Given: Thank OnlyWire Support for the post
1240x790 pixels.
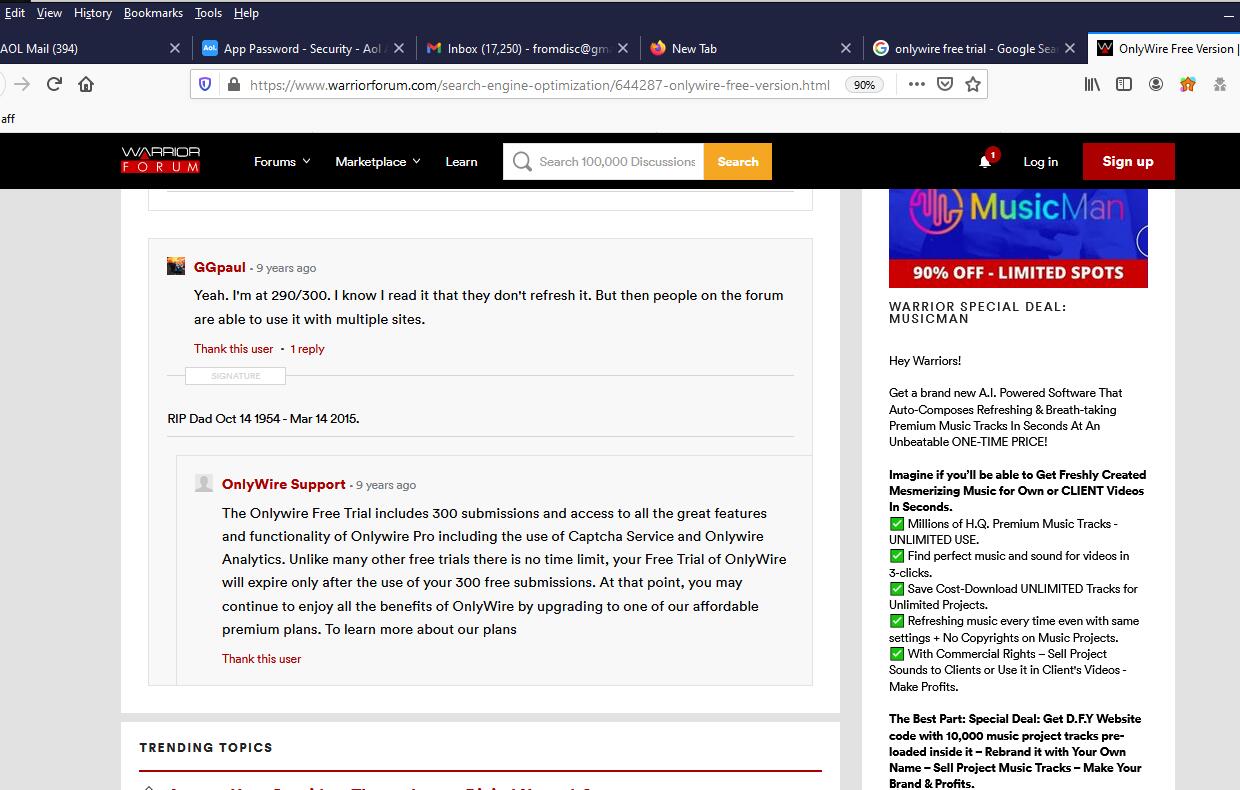Looking at the screenshot, I should click(x=261, y=659).
